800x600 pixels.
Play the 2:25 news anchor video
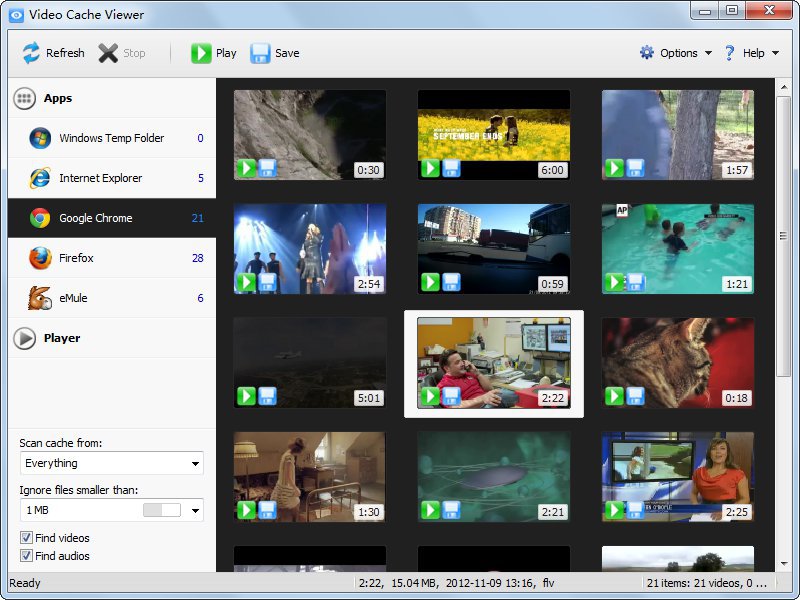(614, 510)
